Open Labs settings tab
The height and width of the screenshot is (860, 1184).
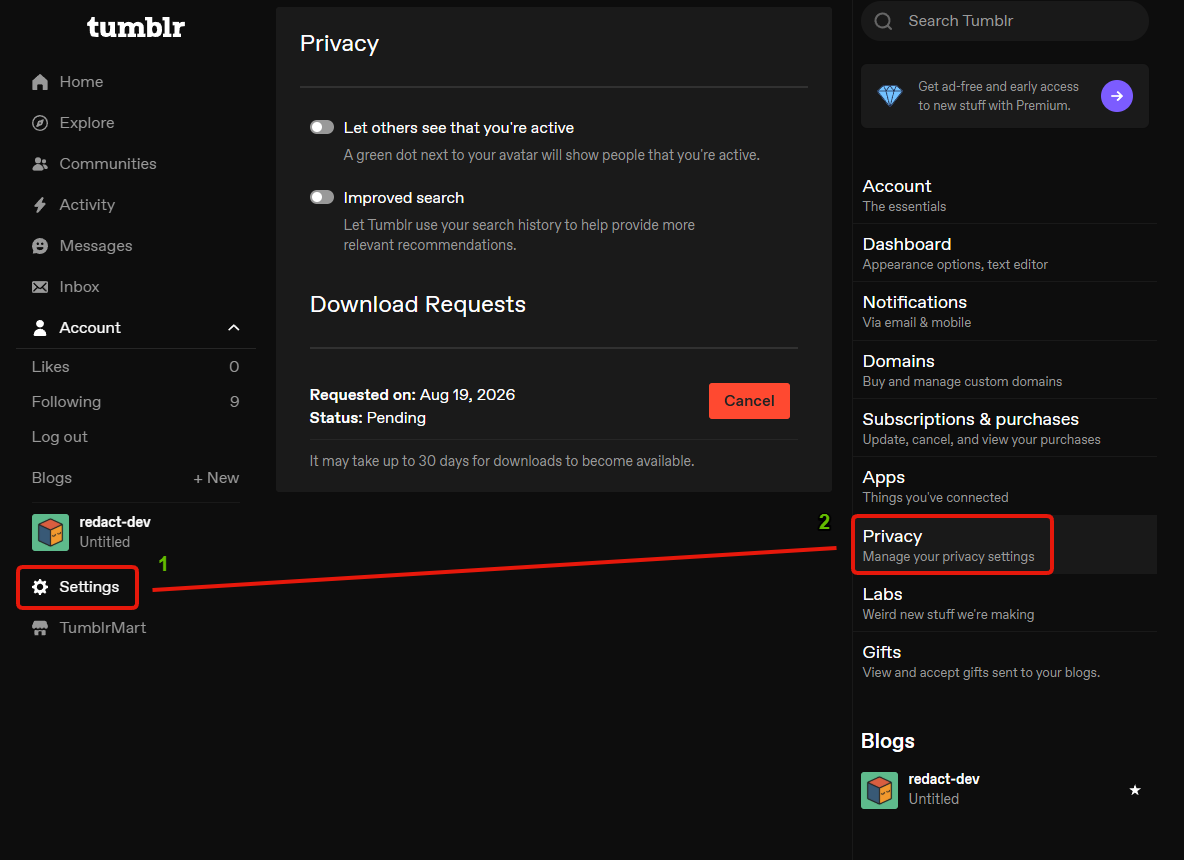coord(1004,603)
